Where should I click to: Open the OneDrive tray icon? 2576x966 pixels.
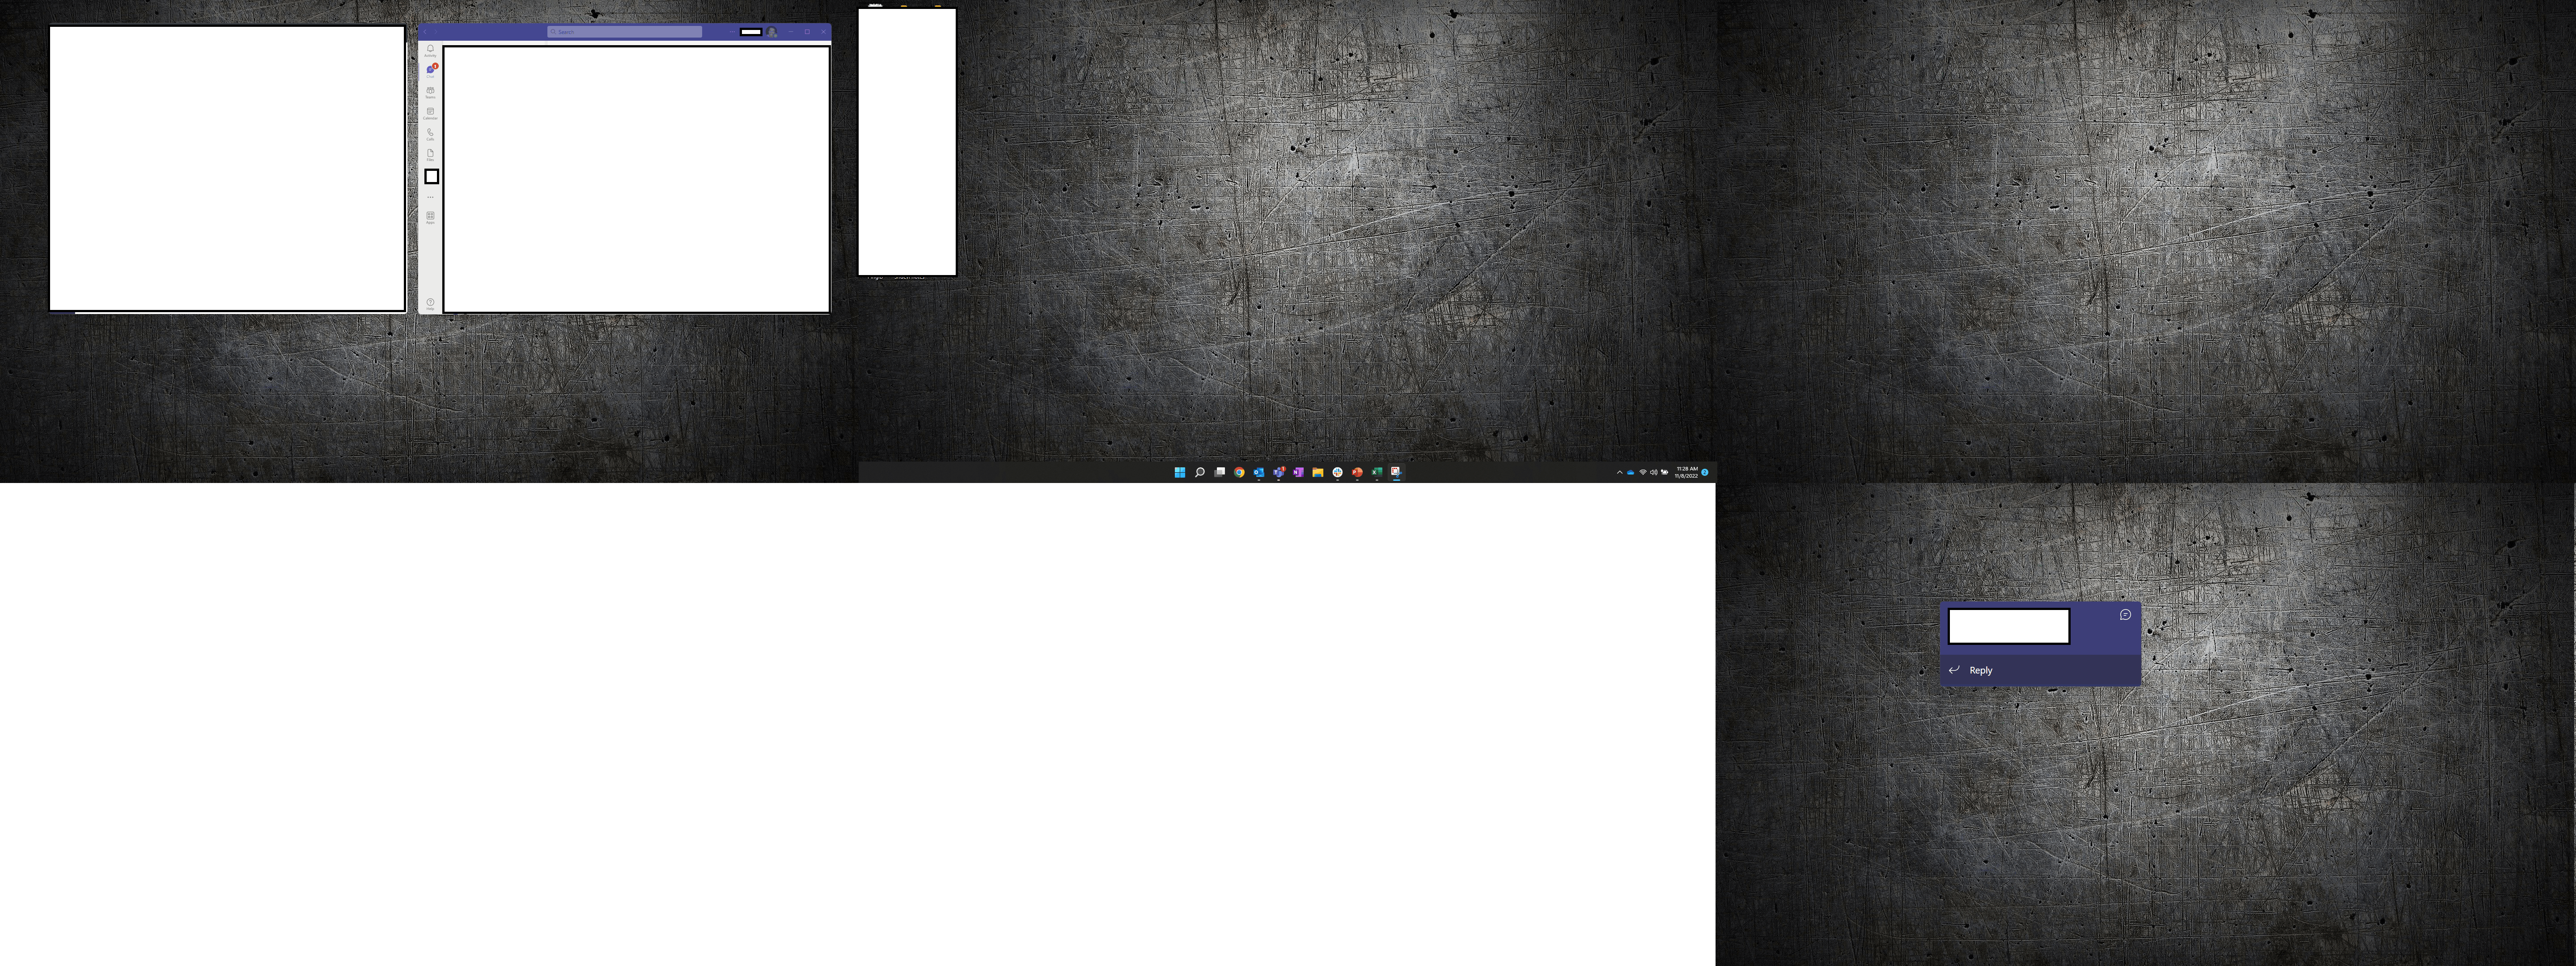pyautogui.click(x=1631, y=472)
